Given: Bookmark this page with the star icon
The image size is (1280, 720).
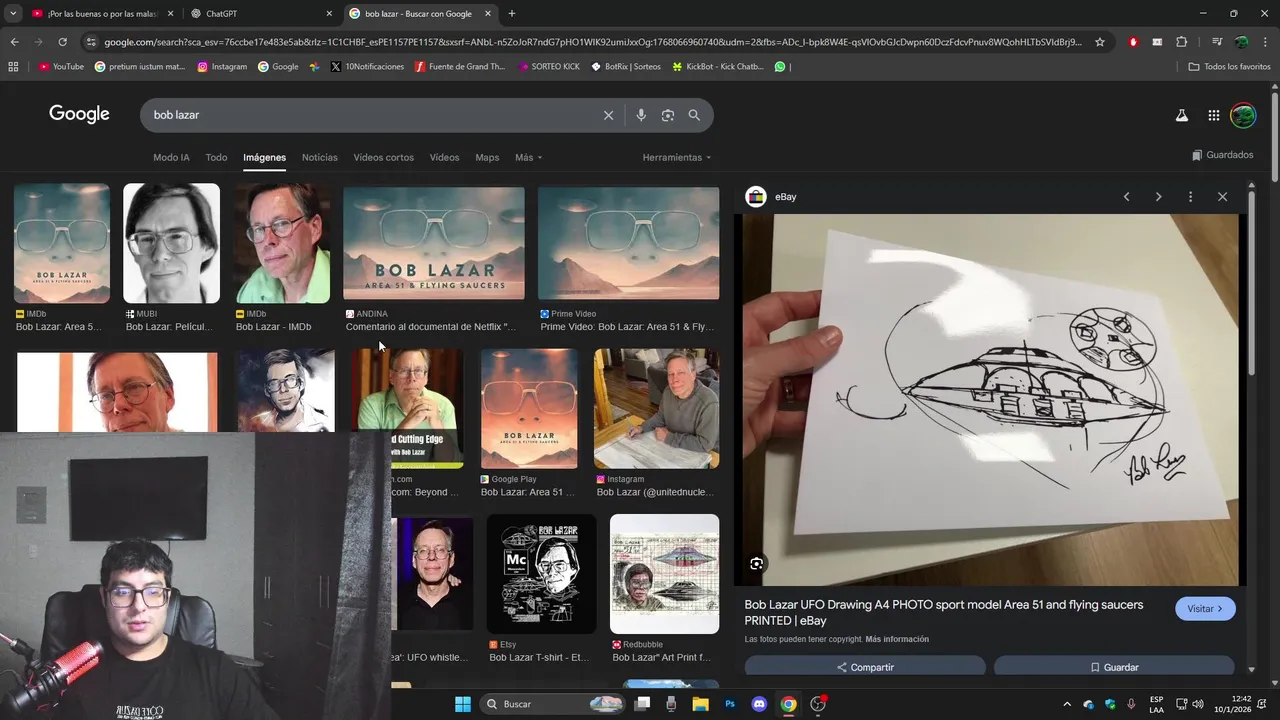Looking at the screenshot, I should (x=1100, y=42).
